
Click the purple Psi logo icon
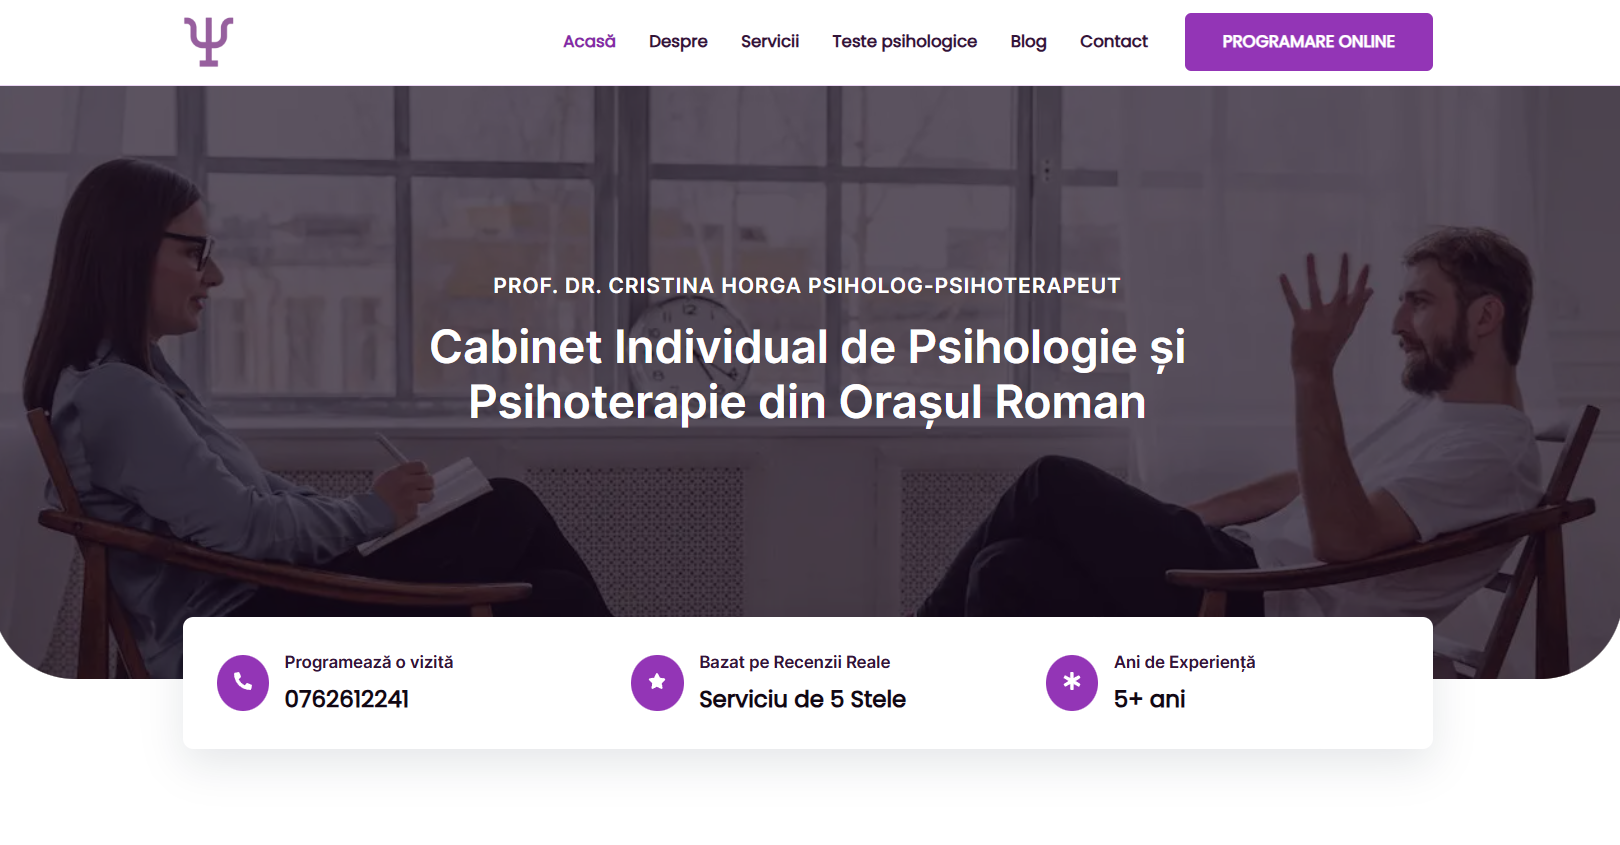[208, 42]
